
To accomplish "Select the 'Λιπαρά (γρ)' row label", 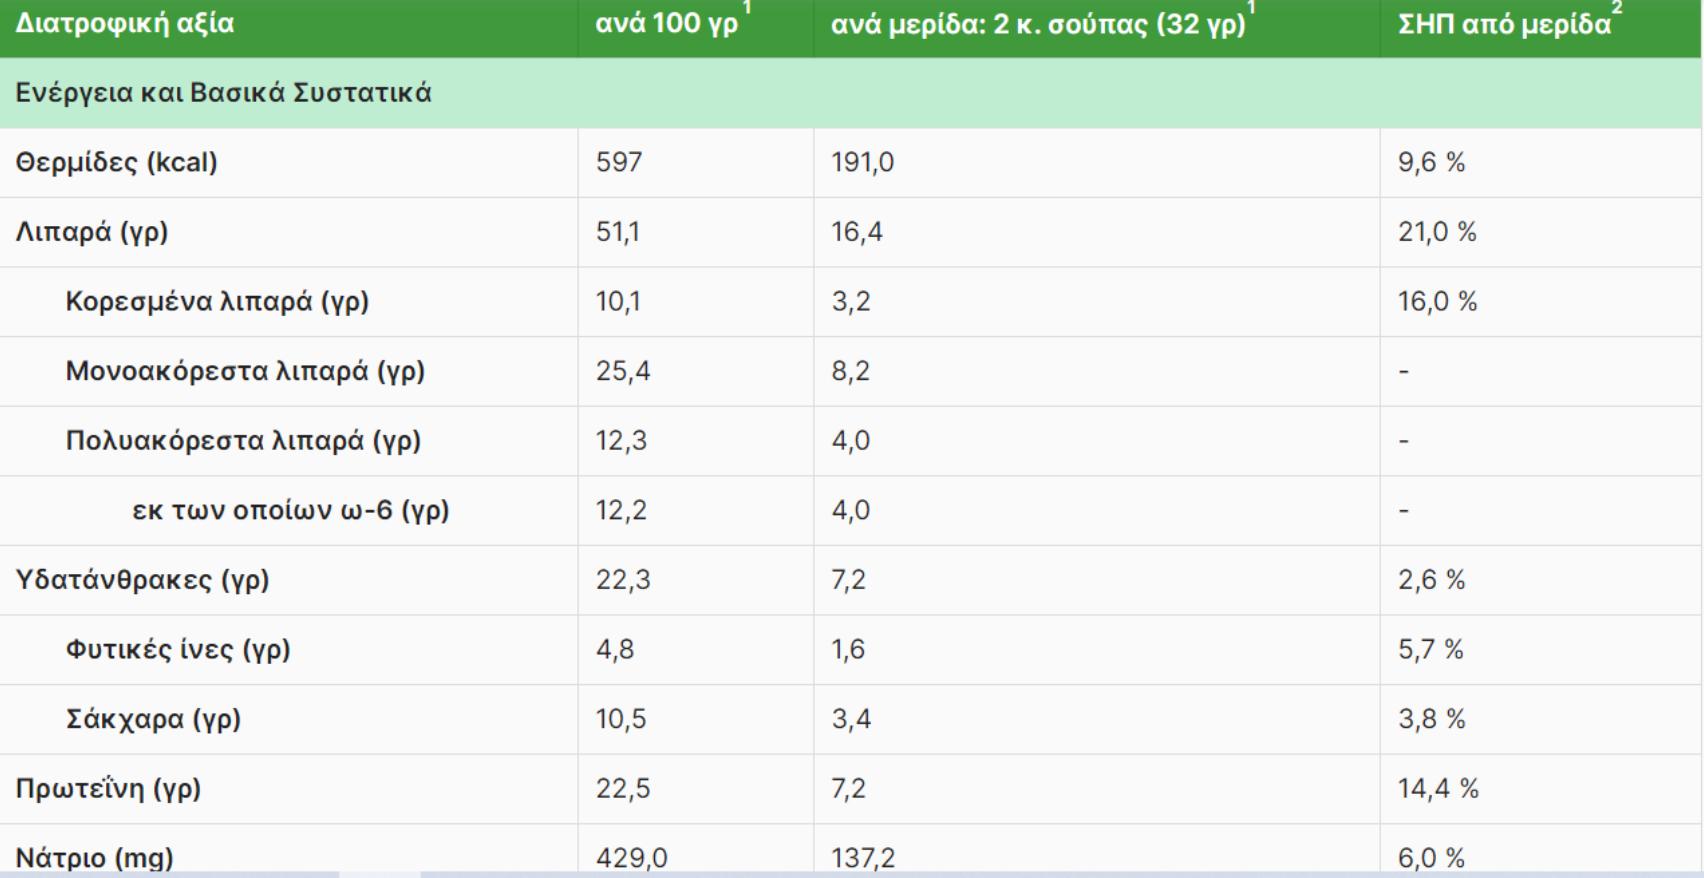I will click(92, 232).
